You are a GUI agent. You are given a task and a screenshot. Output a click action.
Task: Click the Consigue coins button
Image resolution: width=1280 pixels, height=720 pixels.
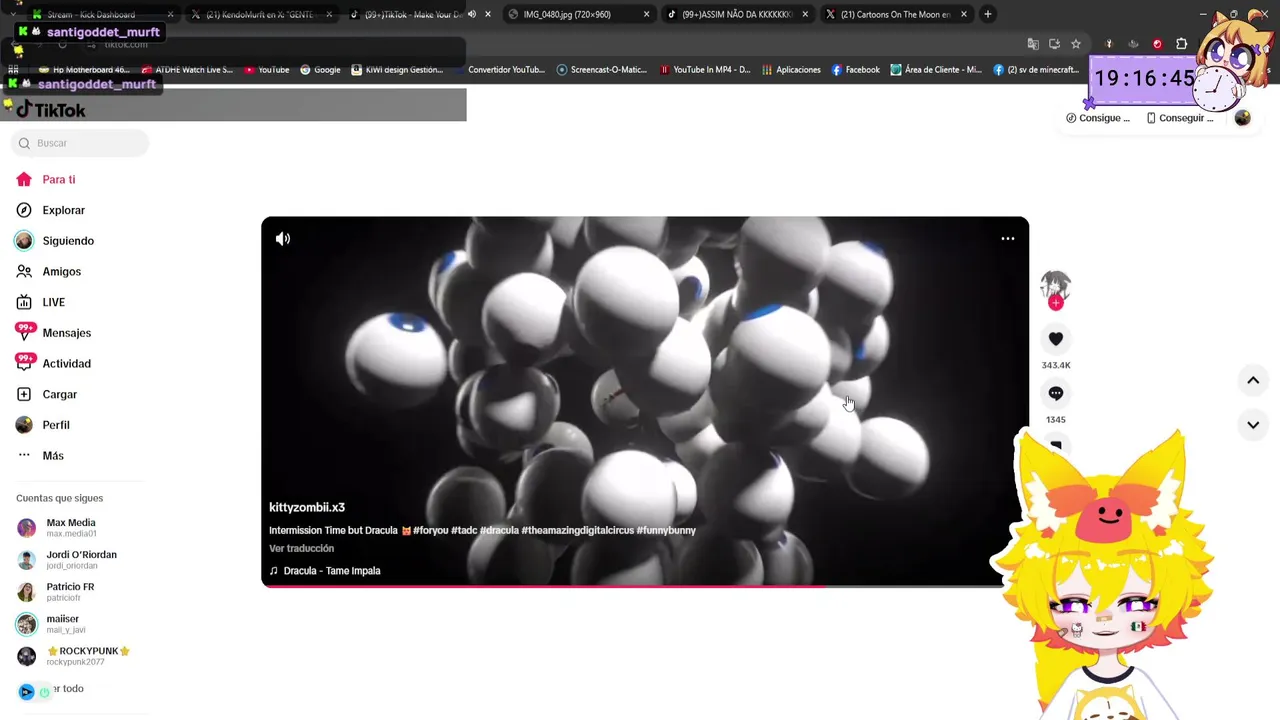click(1098, 118)
